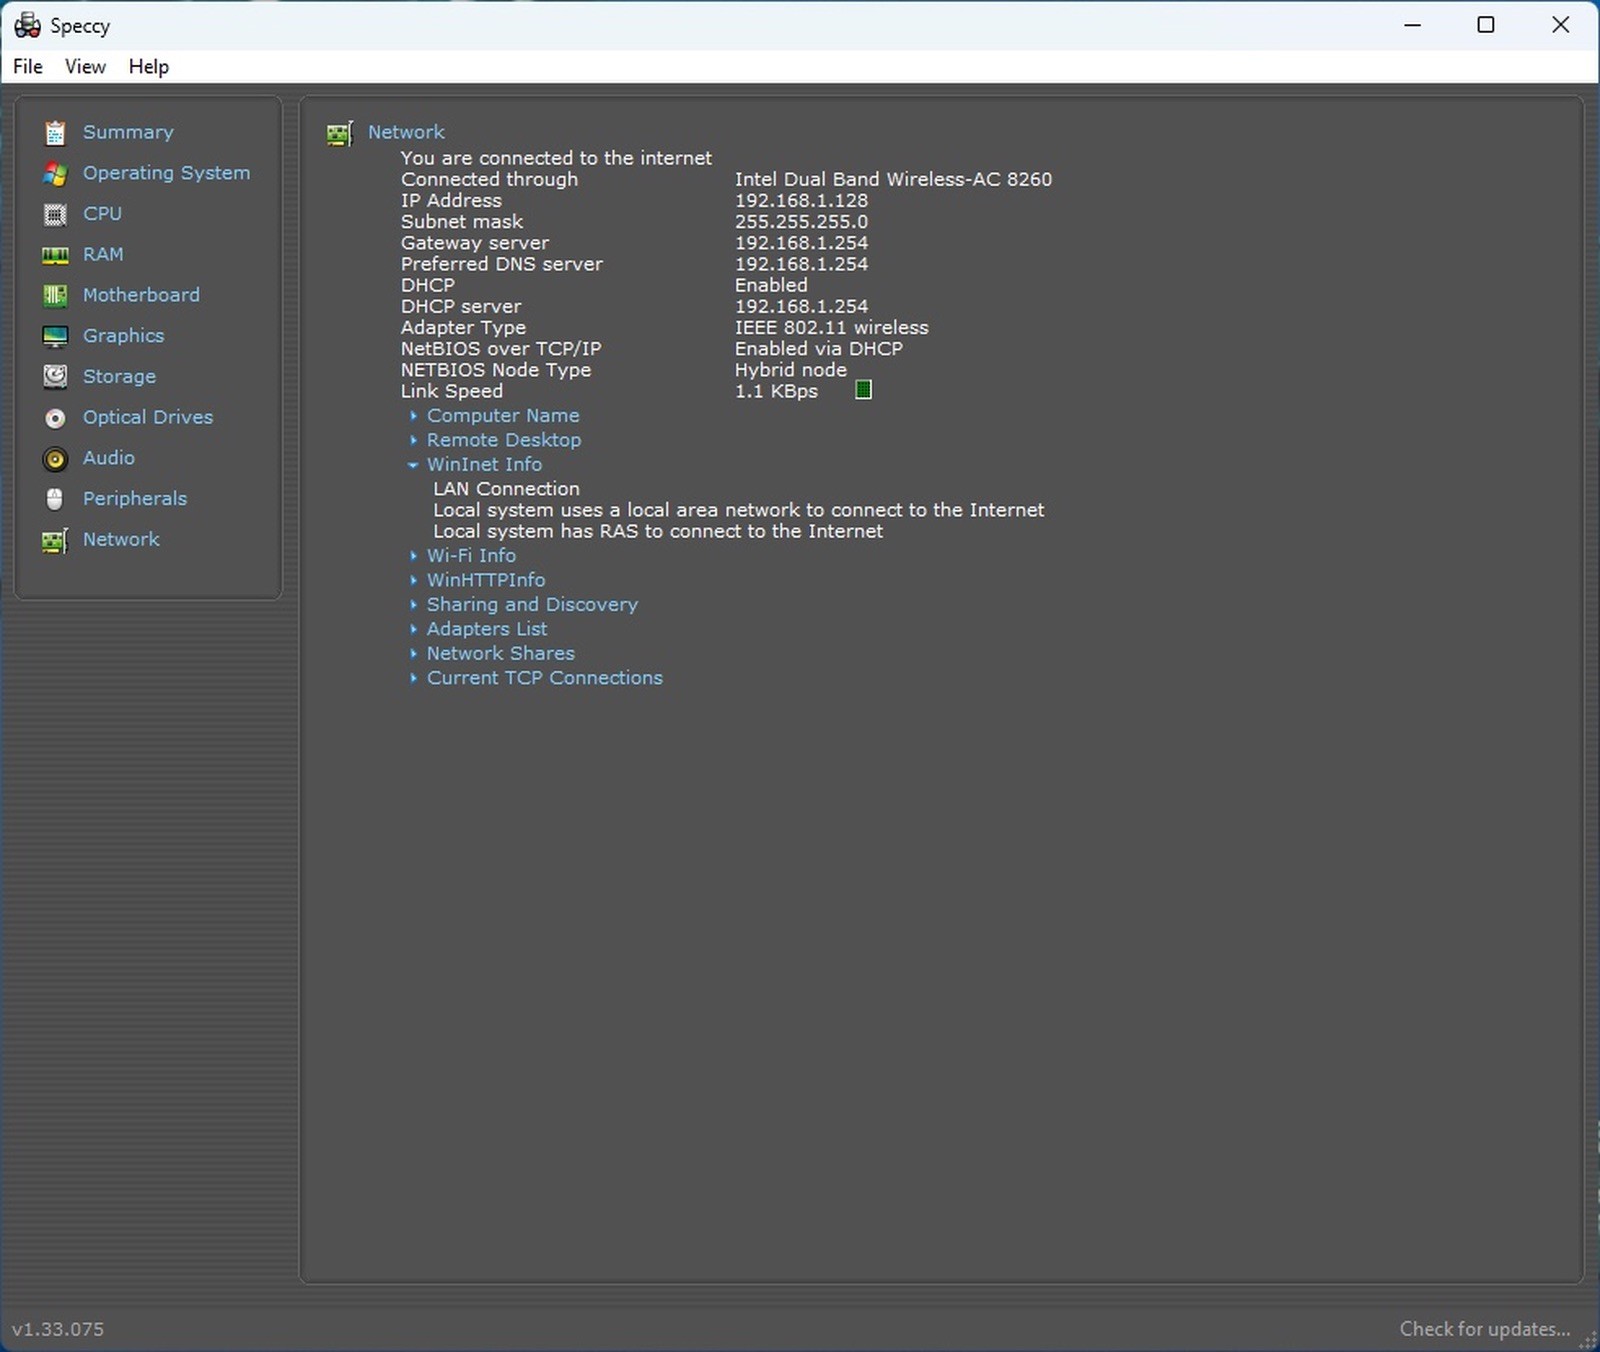The image size is (1600, 1352).
Task: Click 'You are connected to the internet' text
Action: (x=556, y=158)
